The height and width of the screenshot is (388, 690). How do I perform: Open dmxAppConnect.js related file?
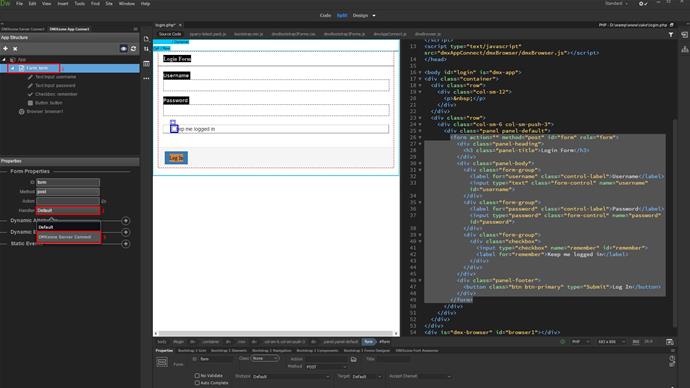(390, 34)
